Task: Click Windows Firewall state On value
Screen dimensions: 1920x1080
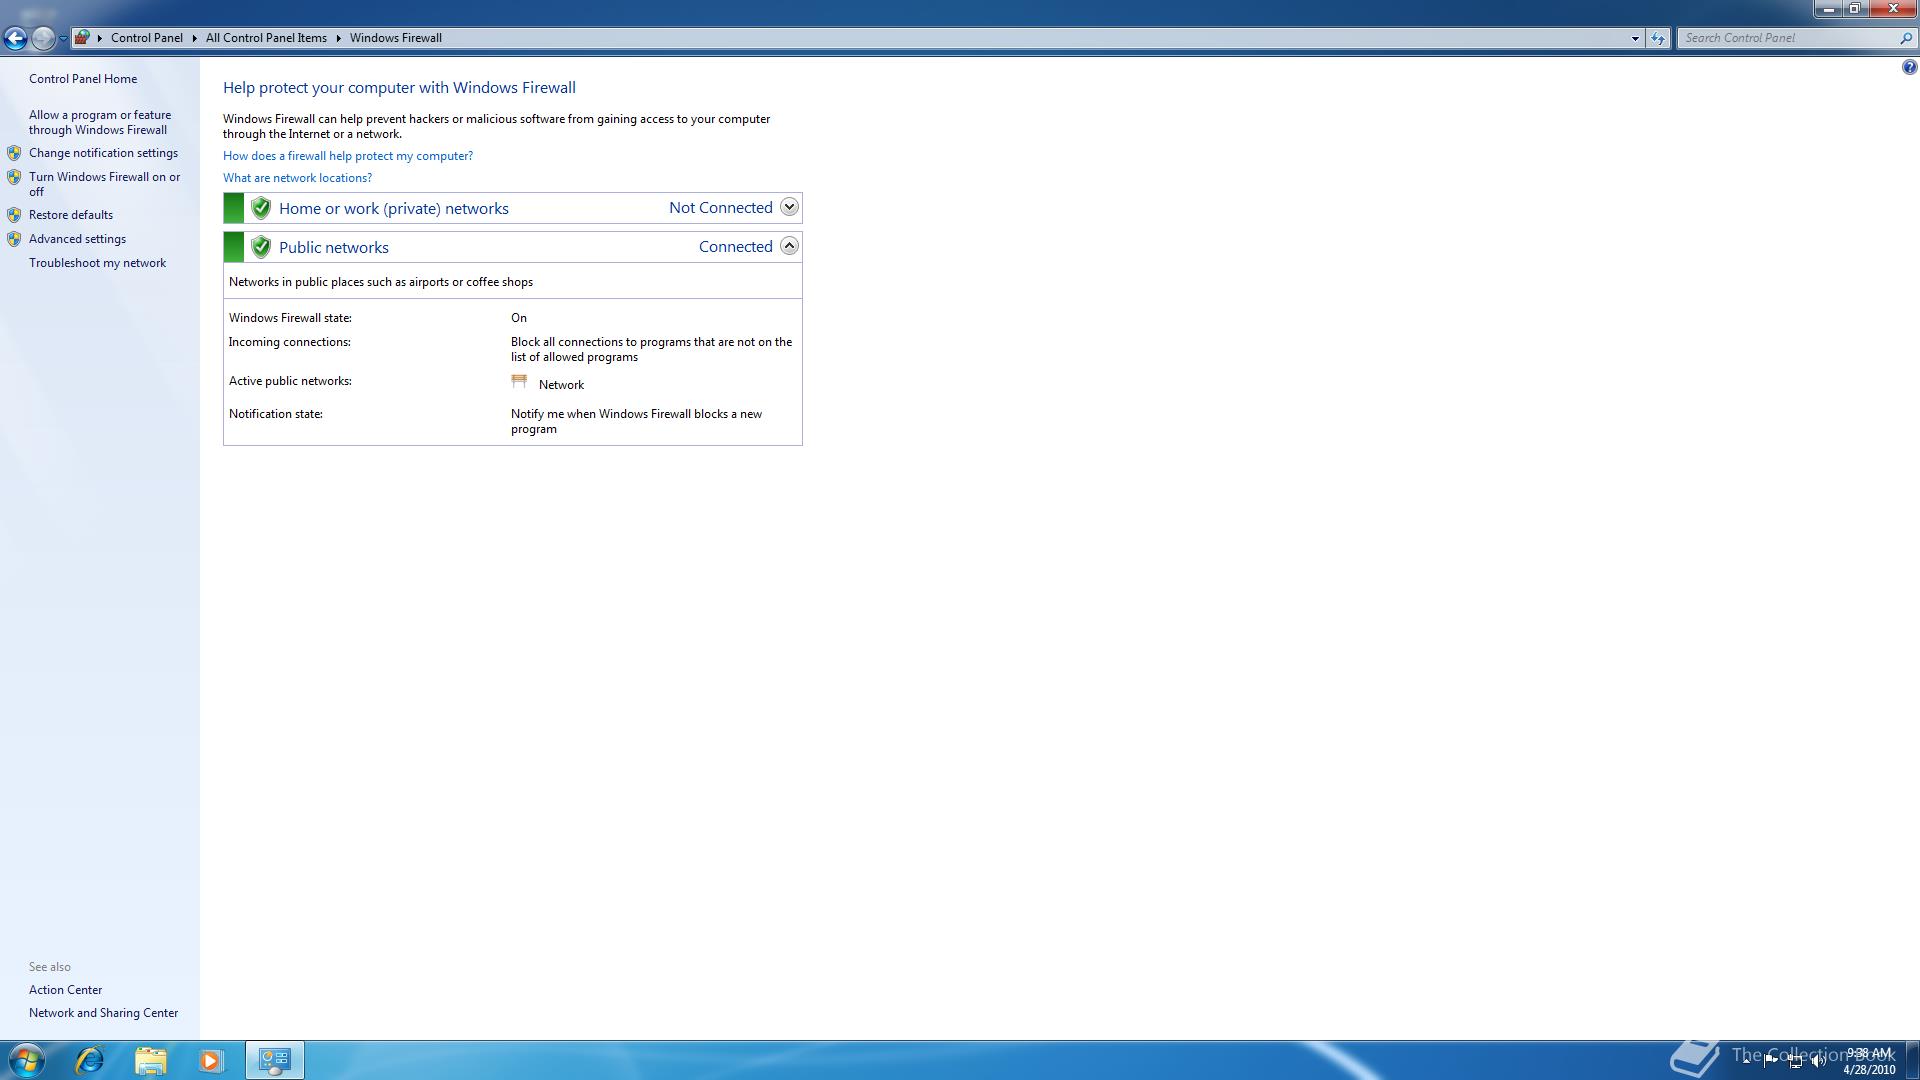Action: point(519,318)
